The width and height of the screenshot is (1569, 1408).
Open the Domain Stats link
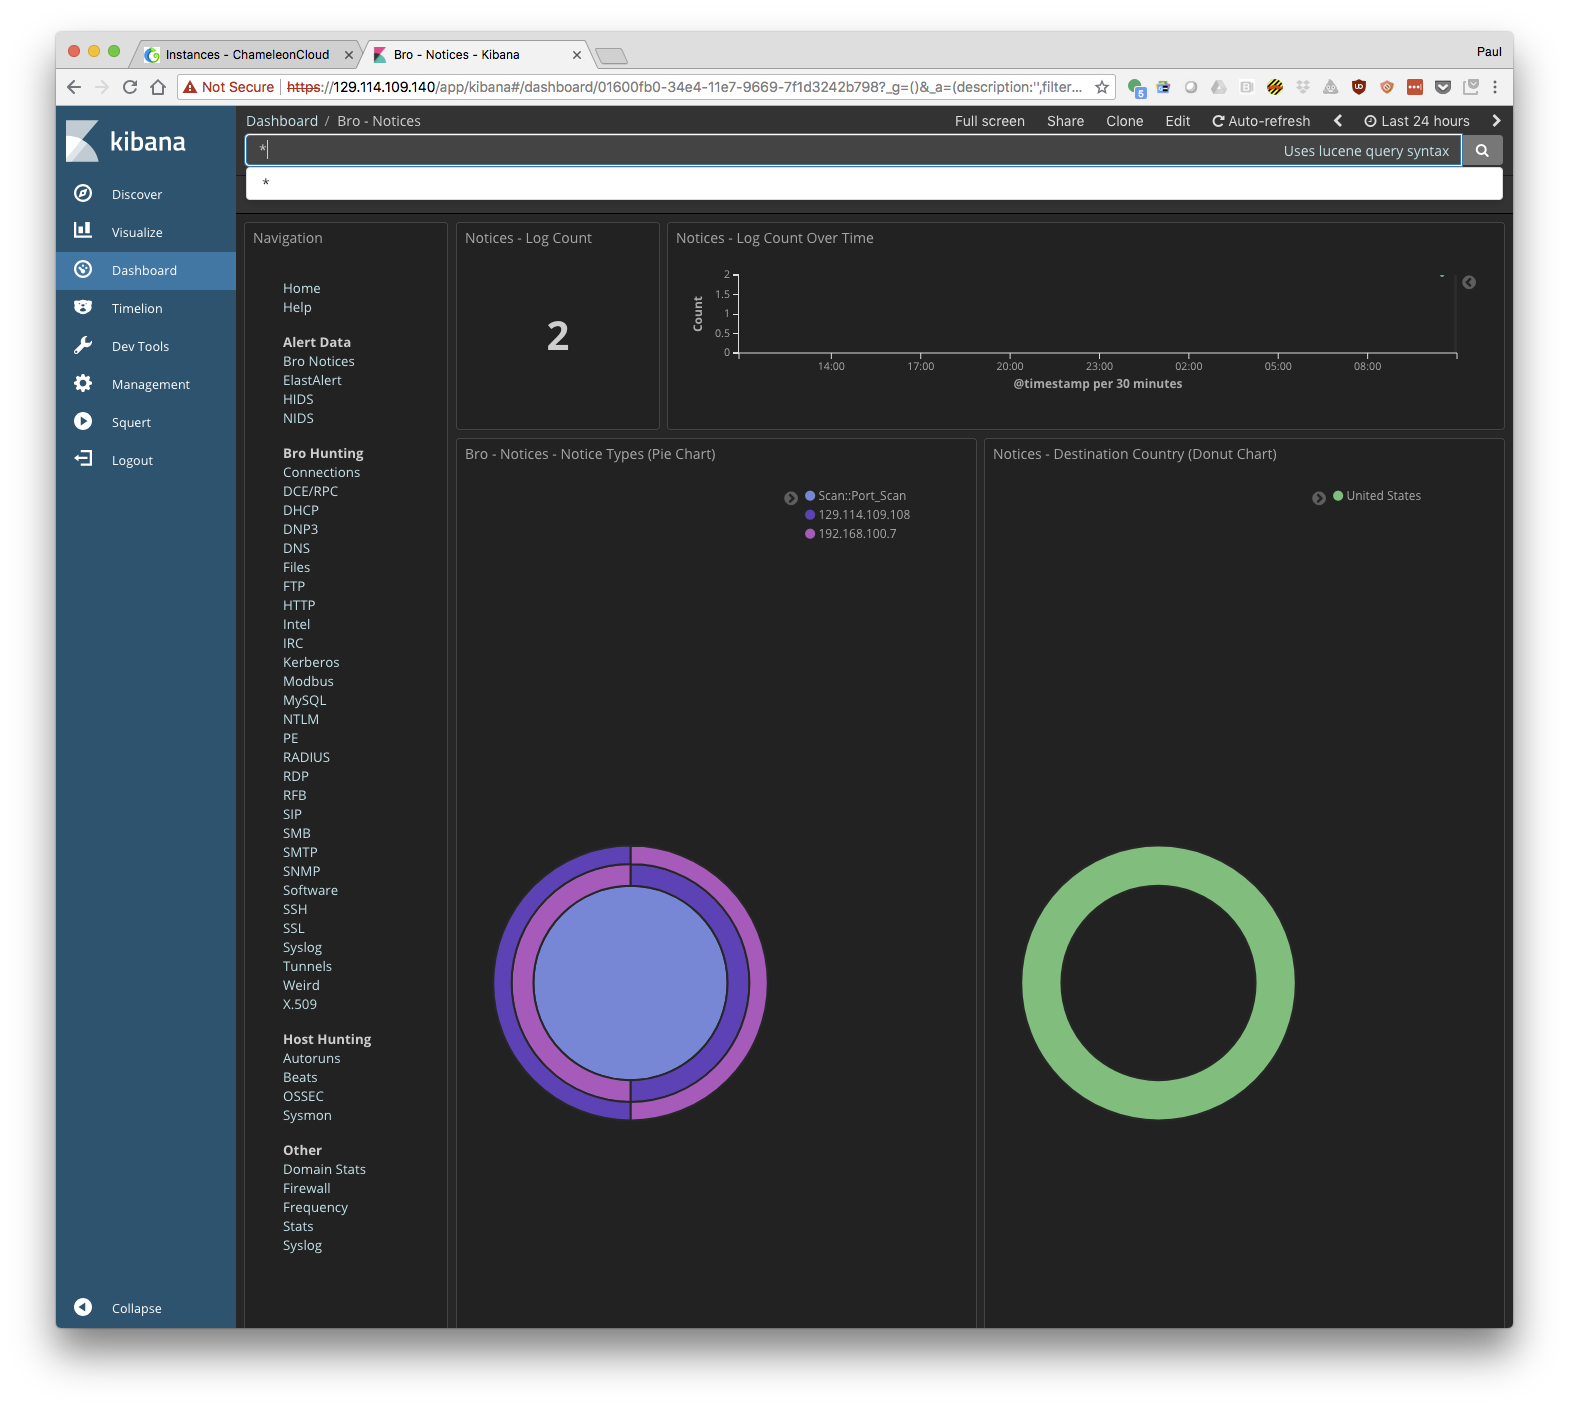tap(324, 1169)
